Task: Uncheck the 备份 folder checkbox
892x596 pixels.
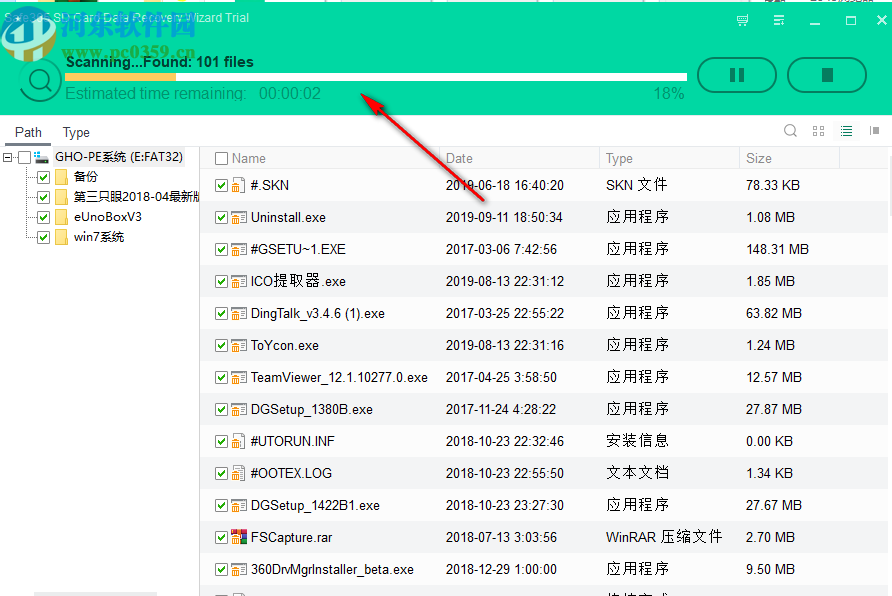Action: pyautogui.click(x=43, y=176)
